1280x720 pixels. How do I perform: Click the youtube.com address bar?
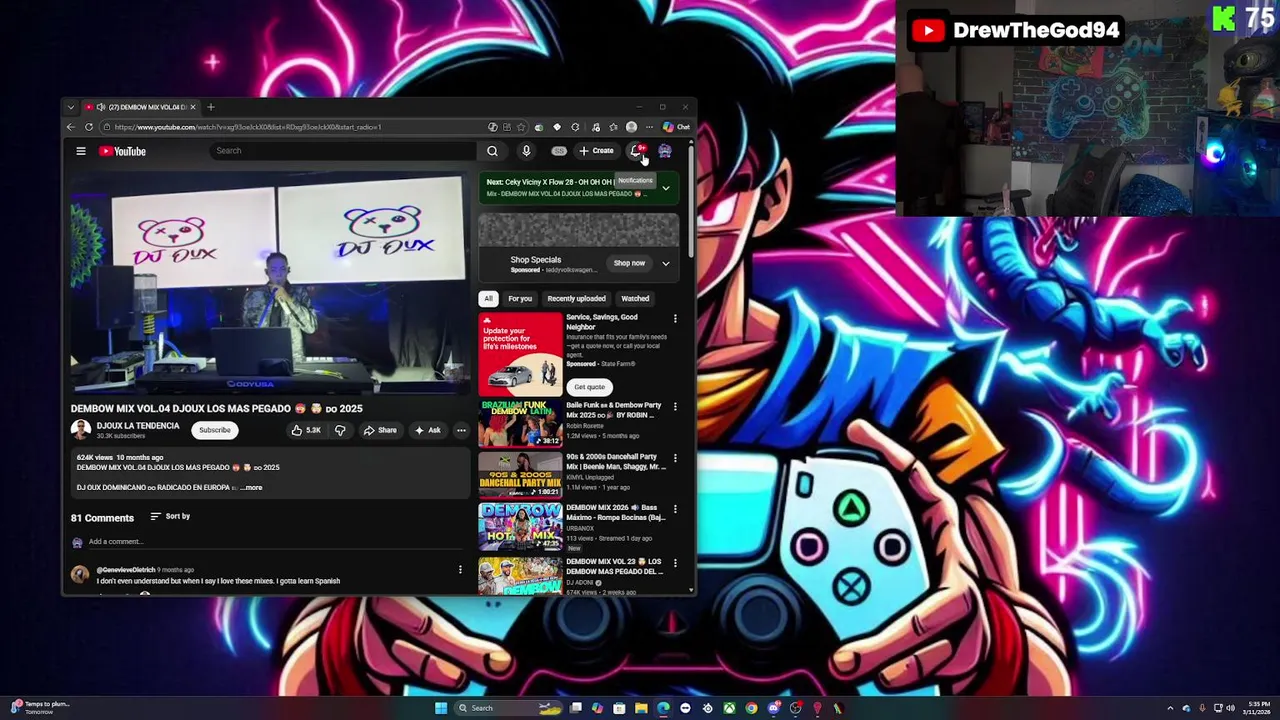pos(298,127)
